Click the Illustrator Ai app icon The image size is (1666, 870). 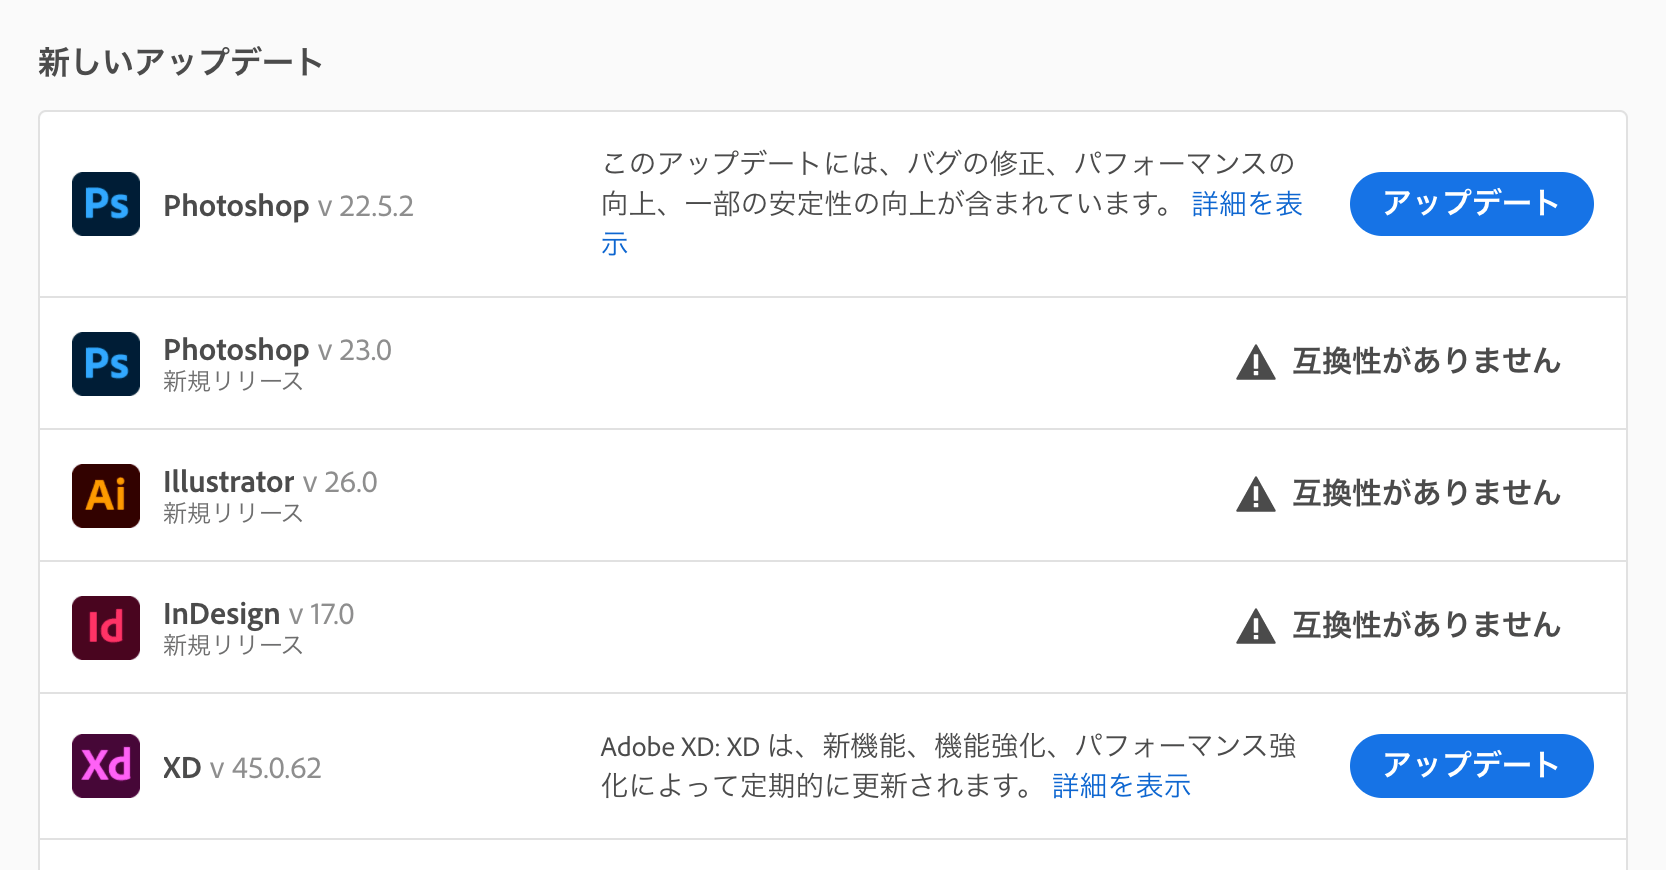[106, 496]
